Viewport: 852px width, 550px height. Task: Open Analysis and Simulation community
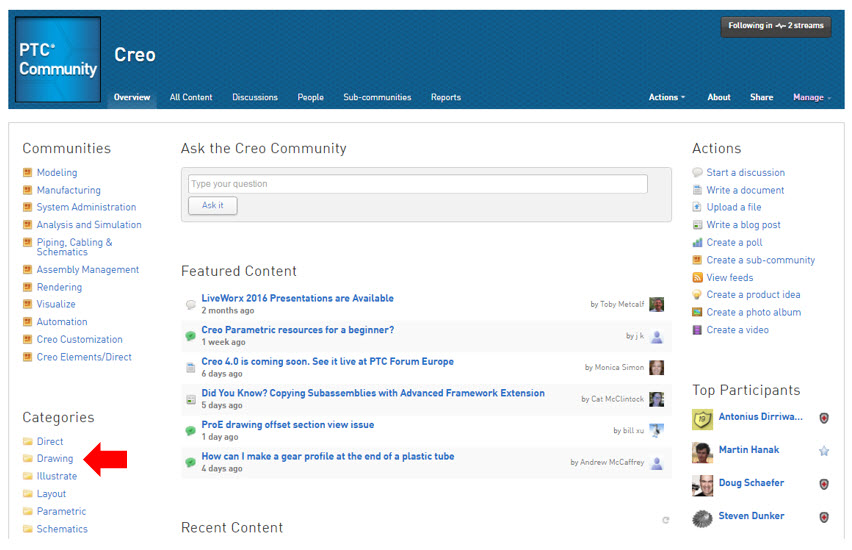89,224
